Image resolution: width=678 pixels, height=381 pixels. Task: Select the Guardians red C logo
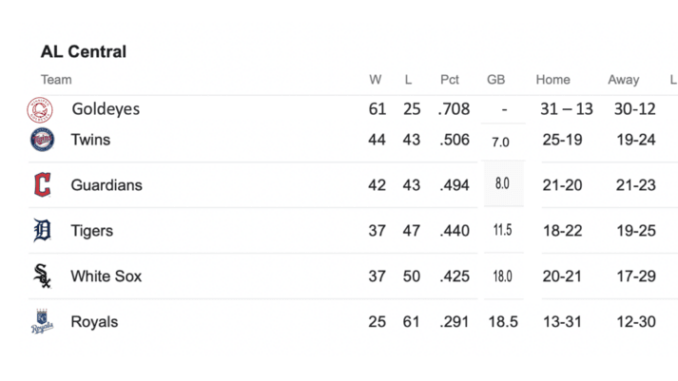[42, 185]
